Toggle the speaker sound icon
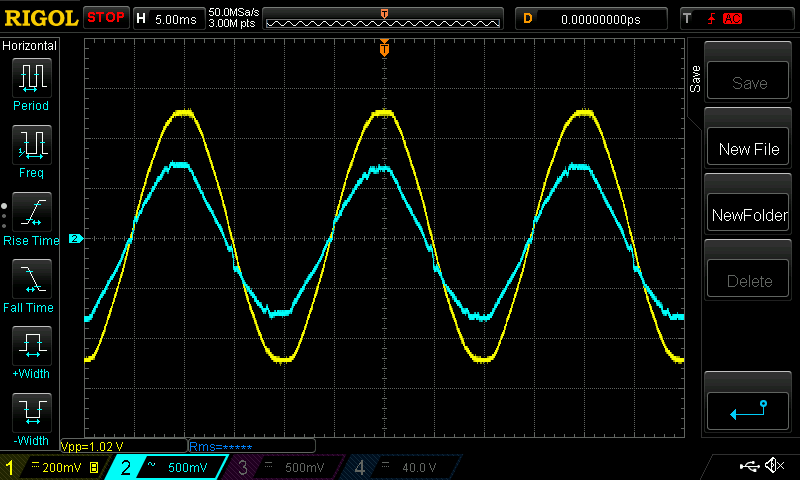The height and width of the screenshot is (480, 800). tap(773, 466)
